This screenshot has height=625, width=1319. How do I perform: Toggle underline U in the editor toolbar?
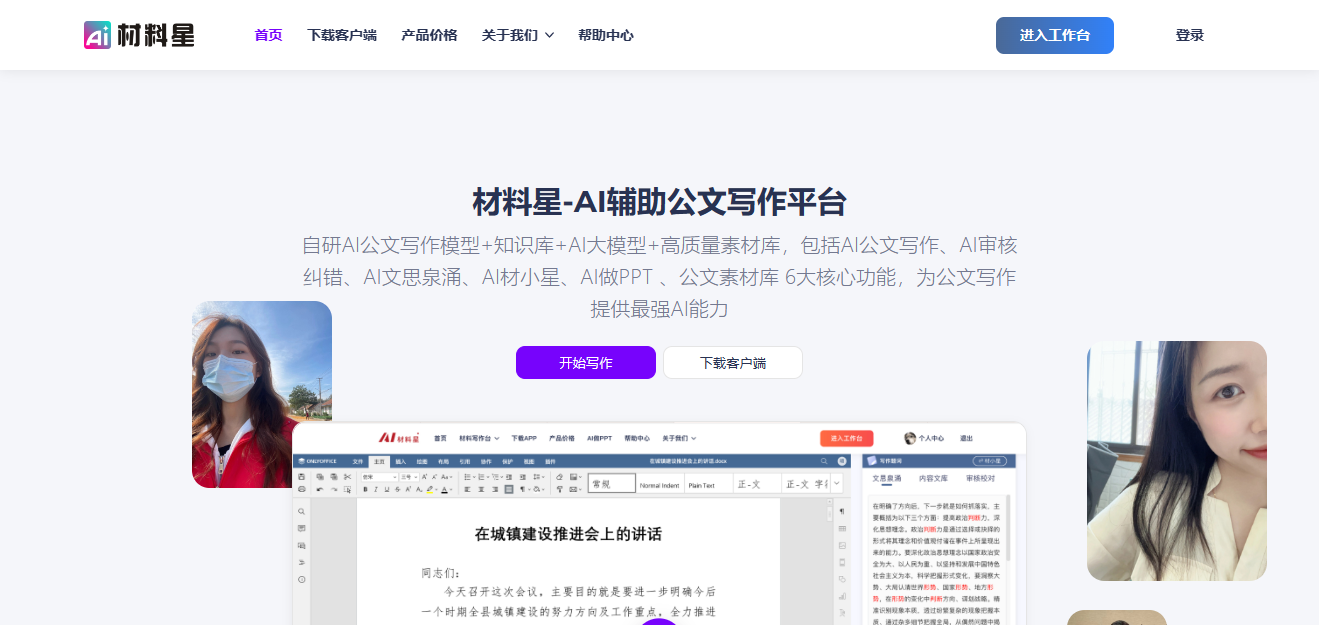click(387, 489)
